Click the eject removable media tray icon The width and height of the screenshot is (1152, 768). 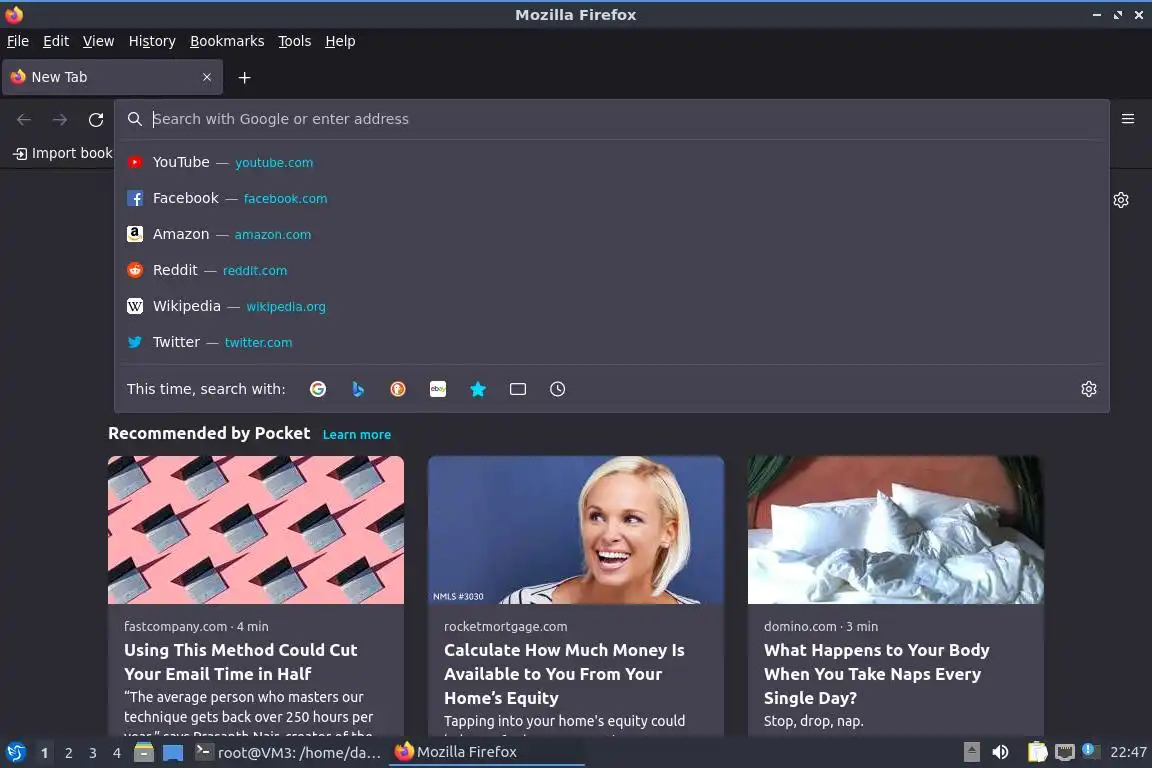tap(971, 752)
